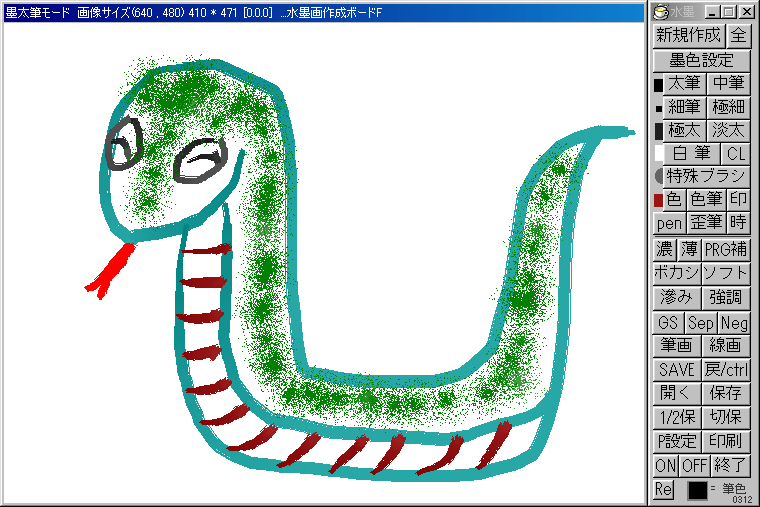Screen dimensions: 760x507
Task: Apply the 濃 darken effect
Action: coord(665,250)
